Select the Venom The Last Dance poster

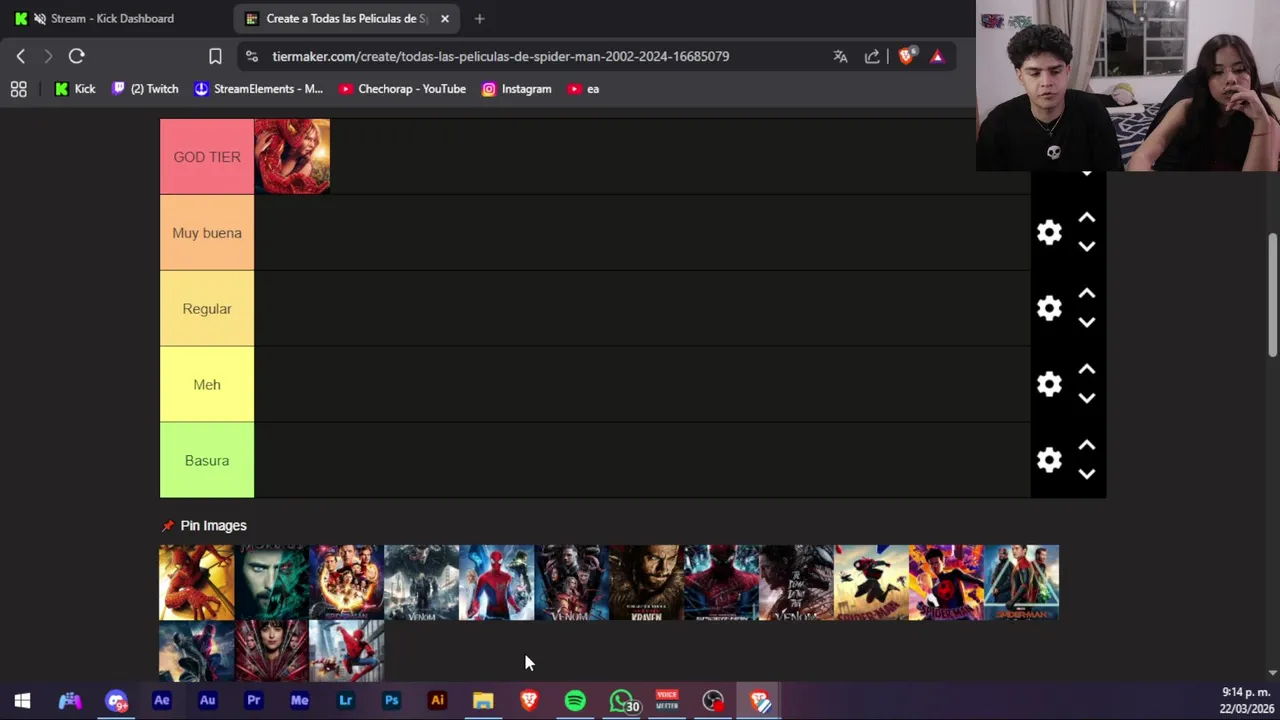point(796,582)
